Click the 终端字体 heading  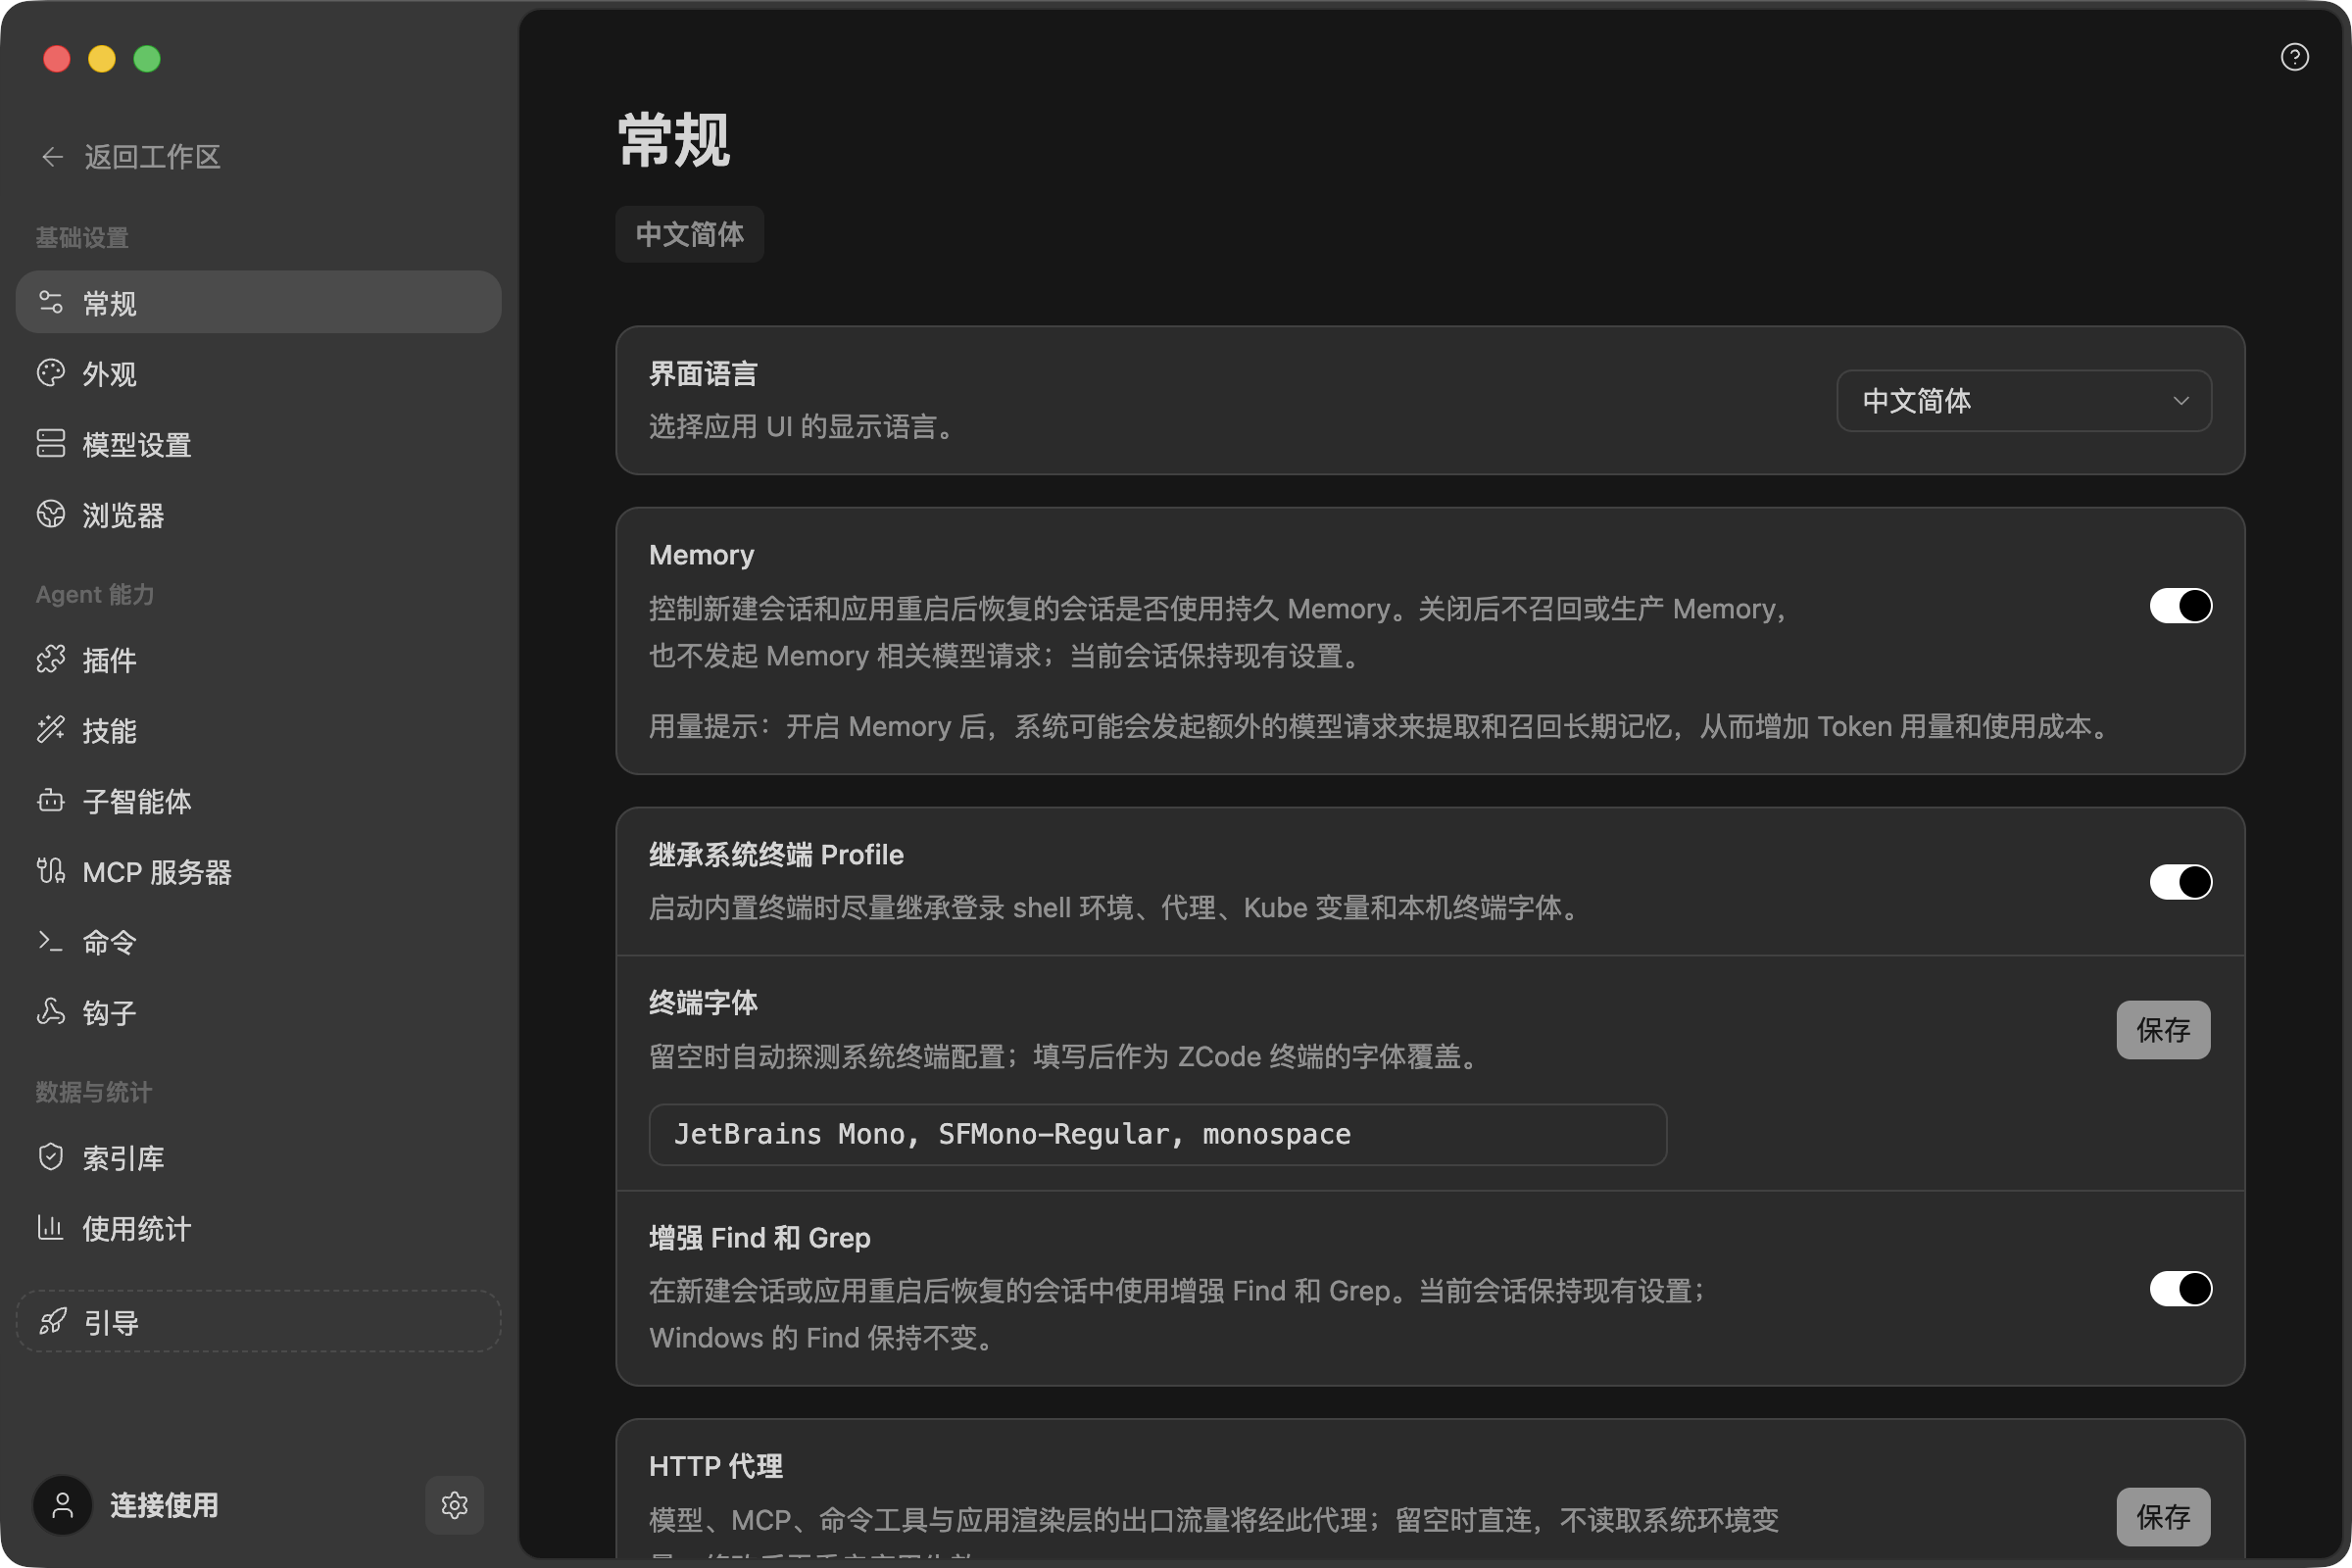point(703,1002)
